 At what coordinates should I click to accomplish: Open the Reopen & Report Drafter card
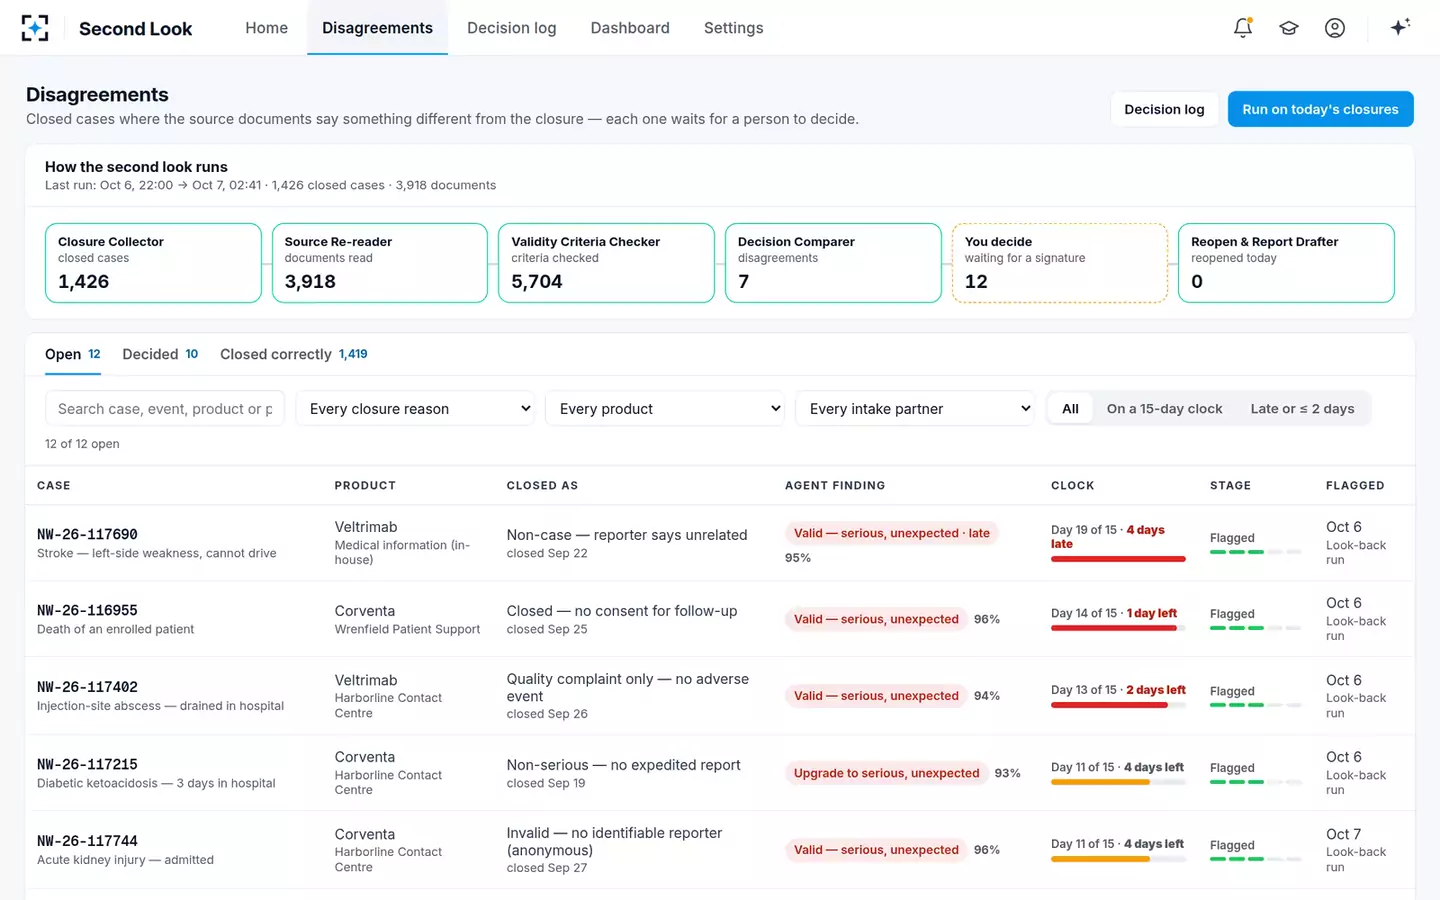[1286, 263]
